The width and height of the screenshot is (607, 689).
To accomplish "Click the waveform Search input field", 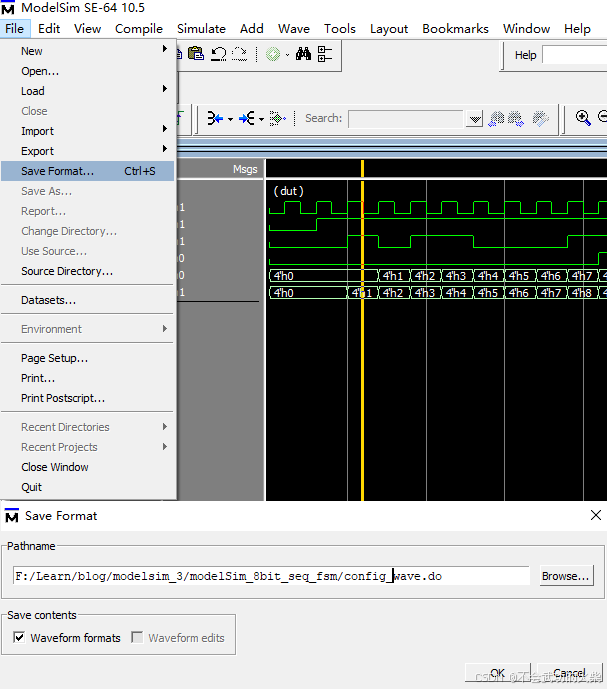I will point(407,119).
